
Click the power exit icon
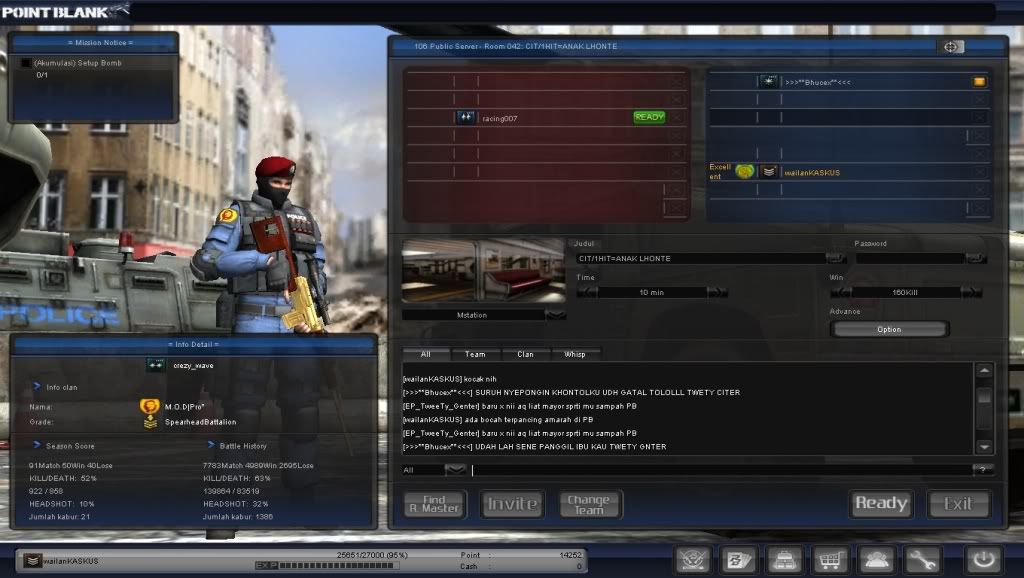984,560
